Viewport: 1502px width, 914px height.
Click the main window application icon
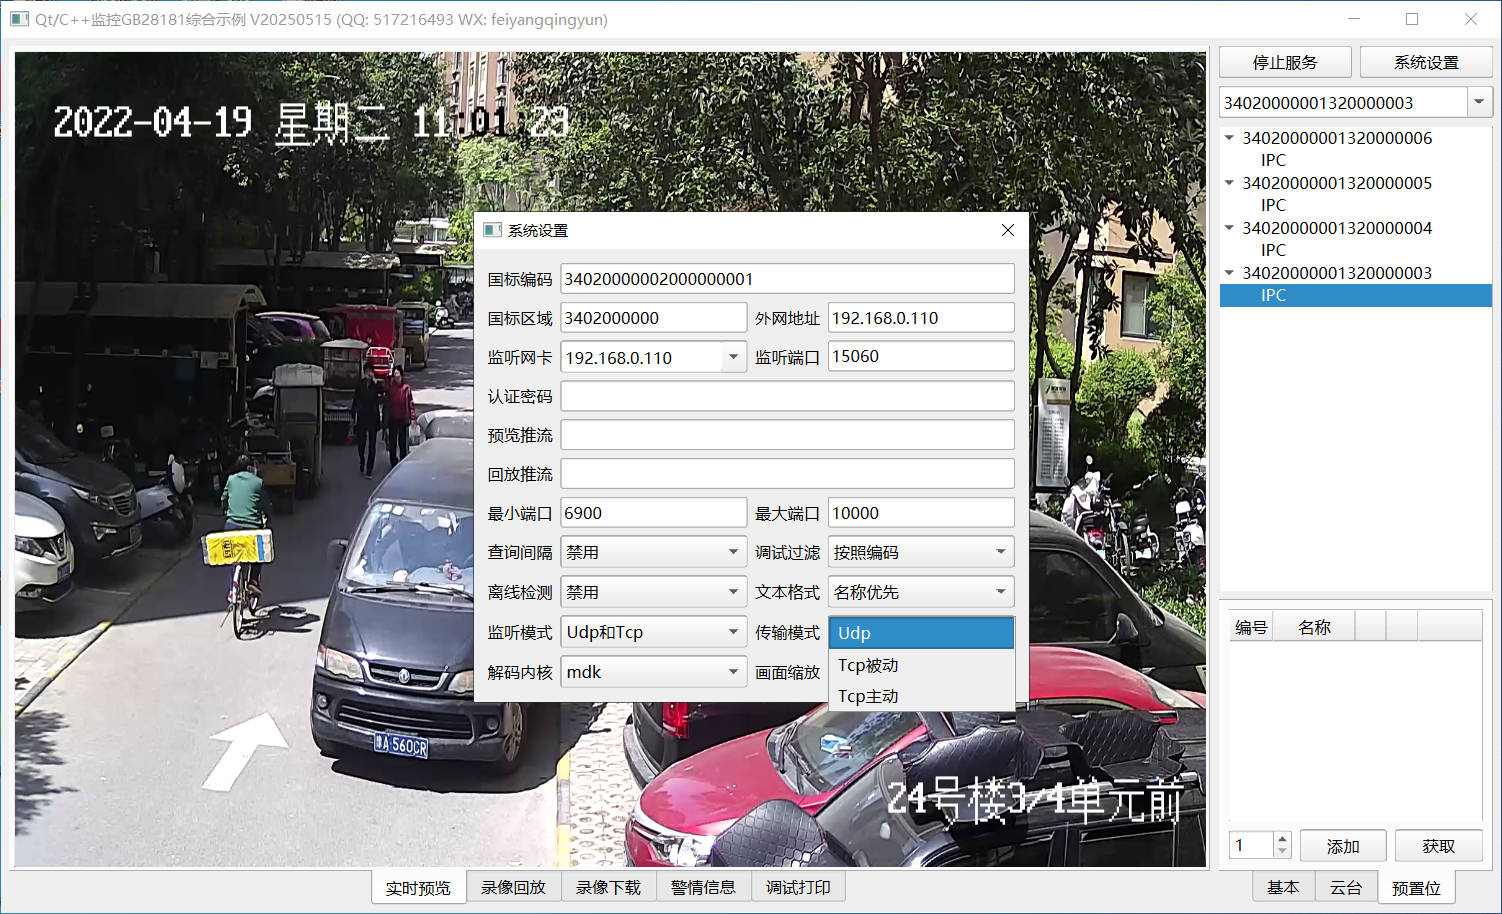coord(19,19)
